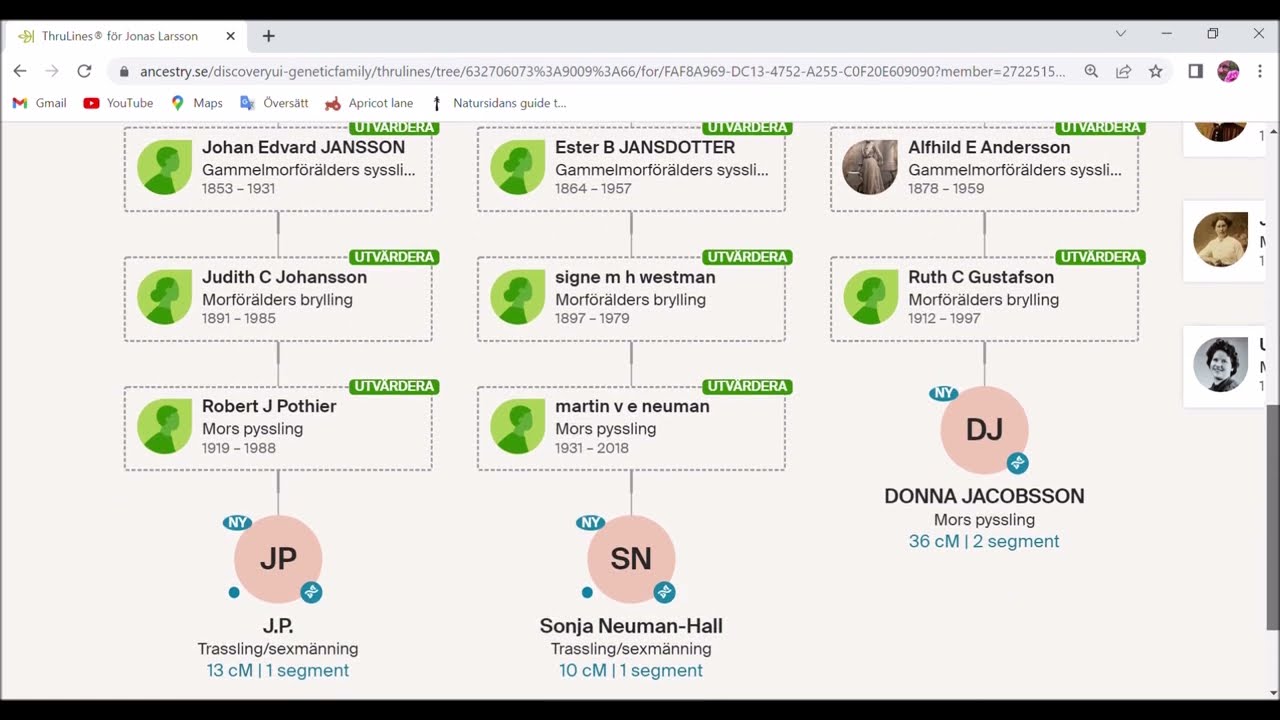Open the DJ match circle
The height and width of the screenshot is (720, 1280).
click(984, 430)
